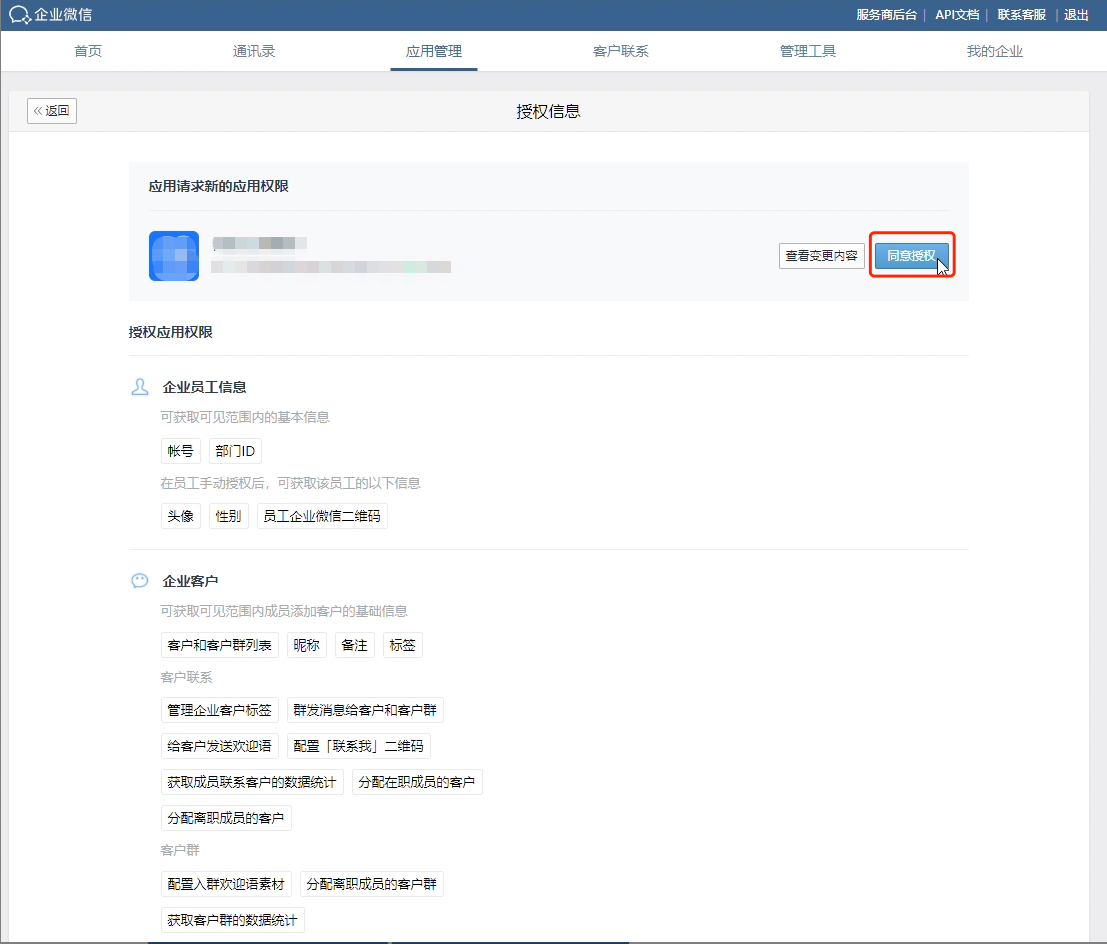Screen dimensions: 1107x944
Task: Go to the 客户联系 tab
Action: (x=621, y=51)
